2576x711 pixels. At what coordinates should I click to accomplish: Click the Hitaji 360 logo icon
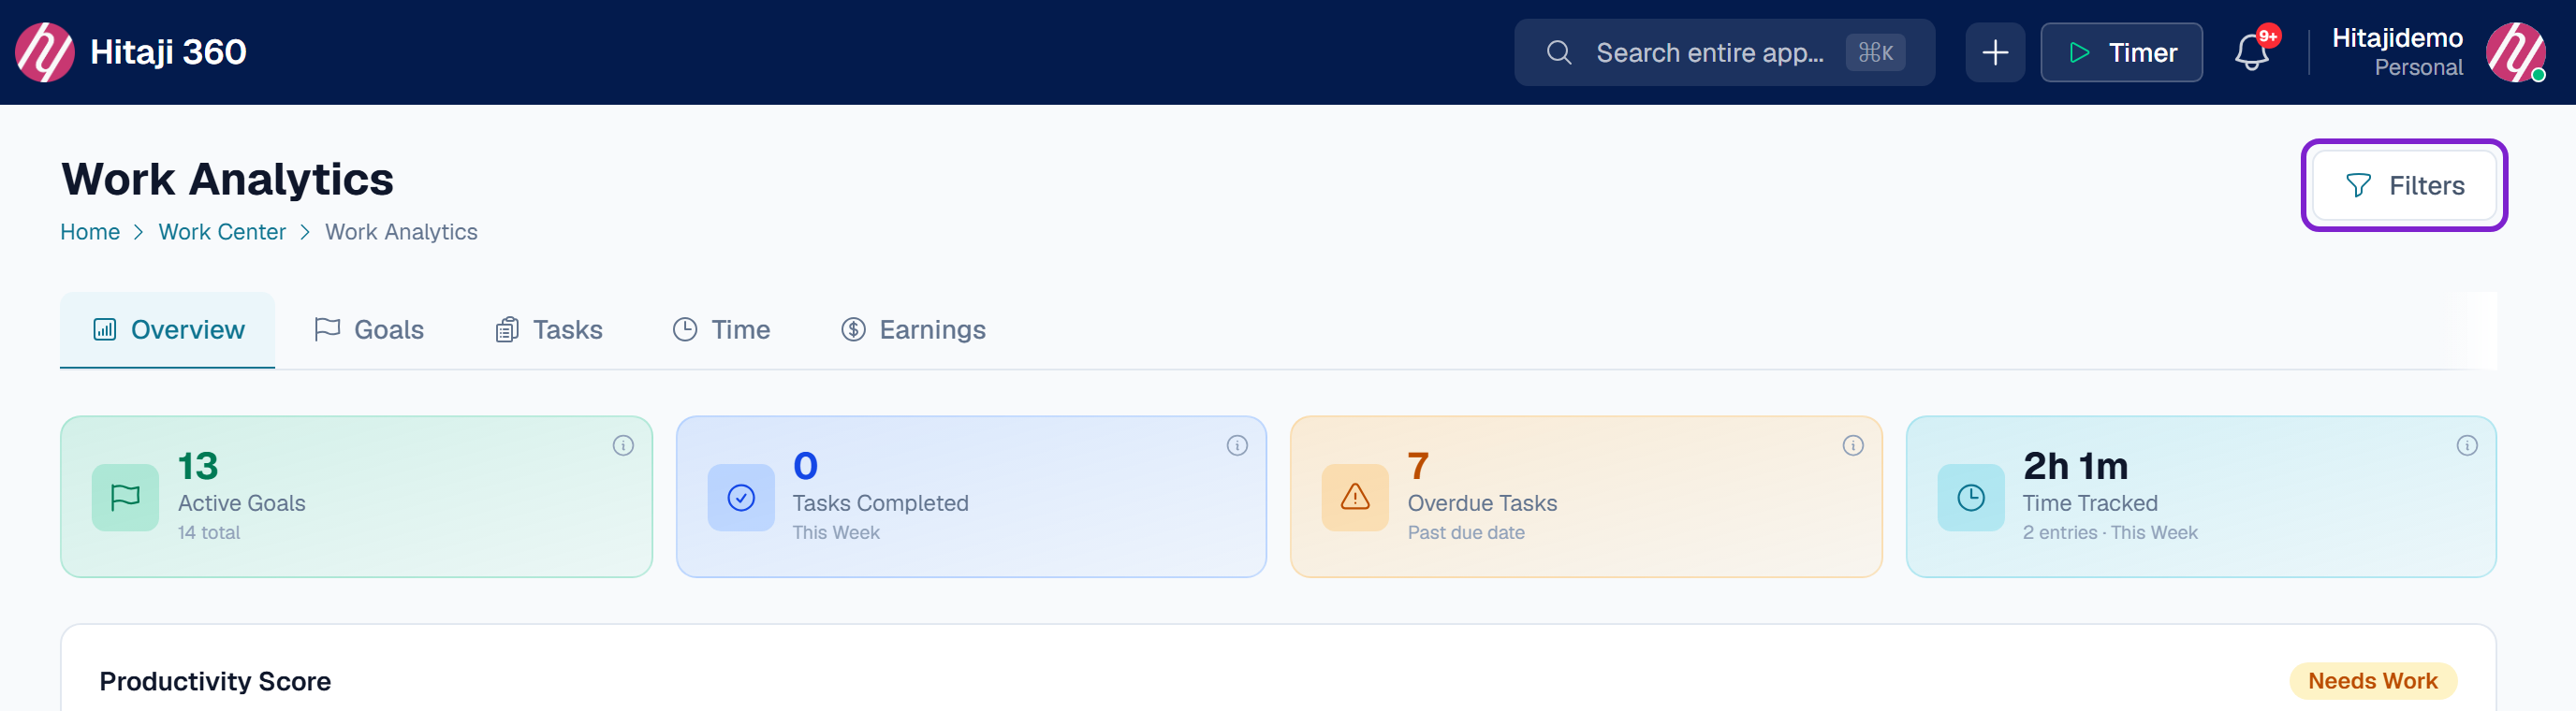(x=45, y=52)
